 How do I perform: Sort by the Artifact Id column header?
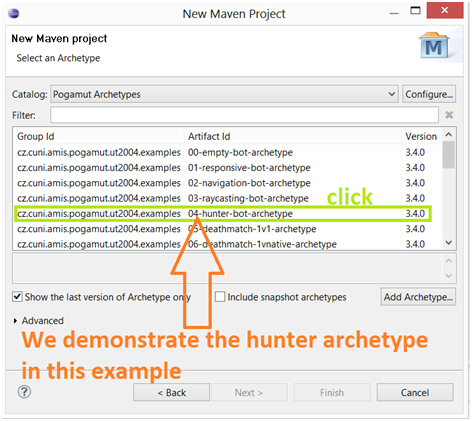pos(293,136)
